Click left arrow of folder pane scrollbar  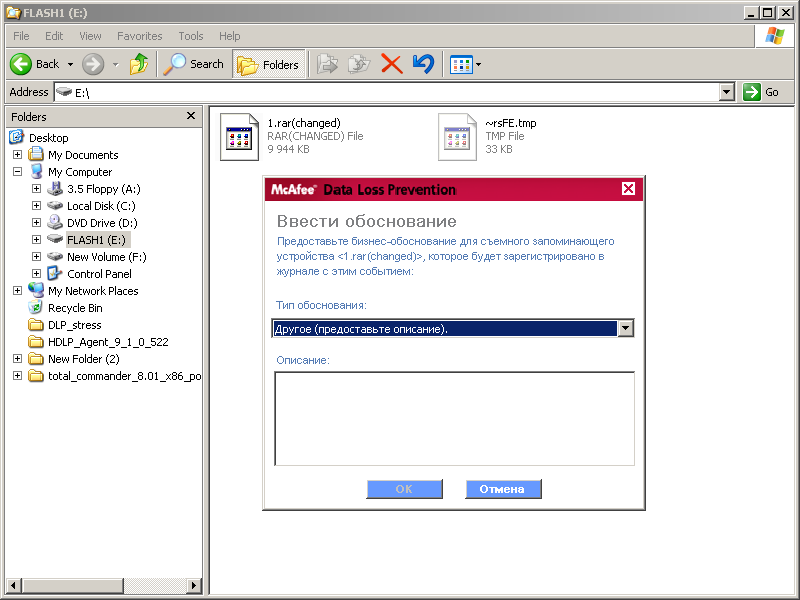[x=14, y=585]
